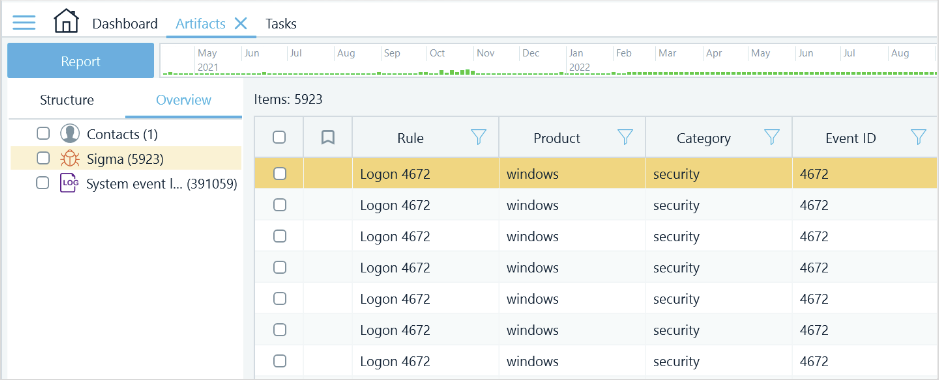Image resolution: width=939 pixels, height=382 pixels.
Task: Click 'windows' in the highlighted row
Action: (532, 174)
